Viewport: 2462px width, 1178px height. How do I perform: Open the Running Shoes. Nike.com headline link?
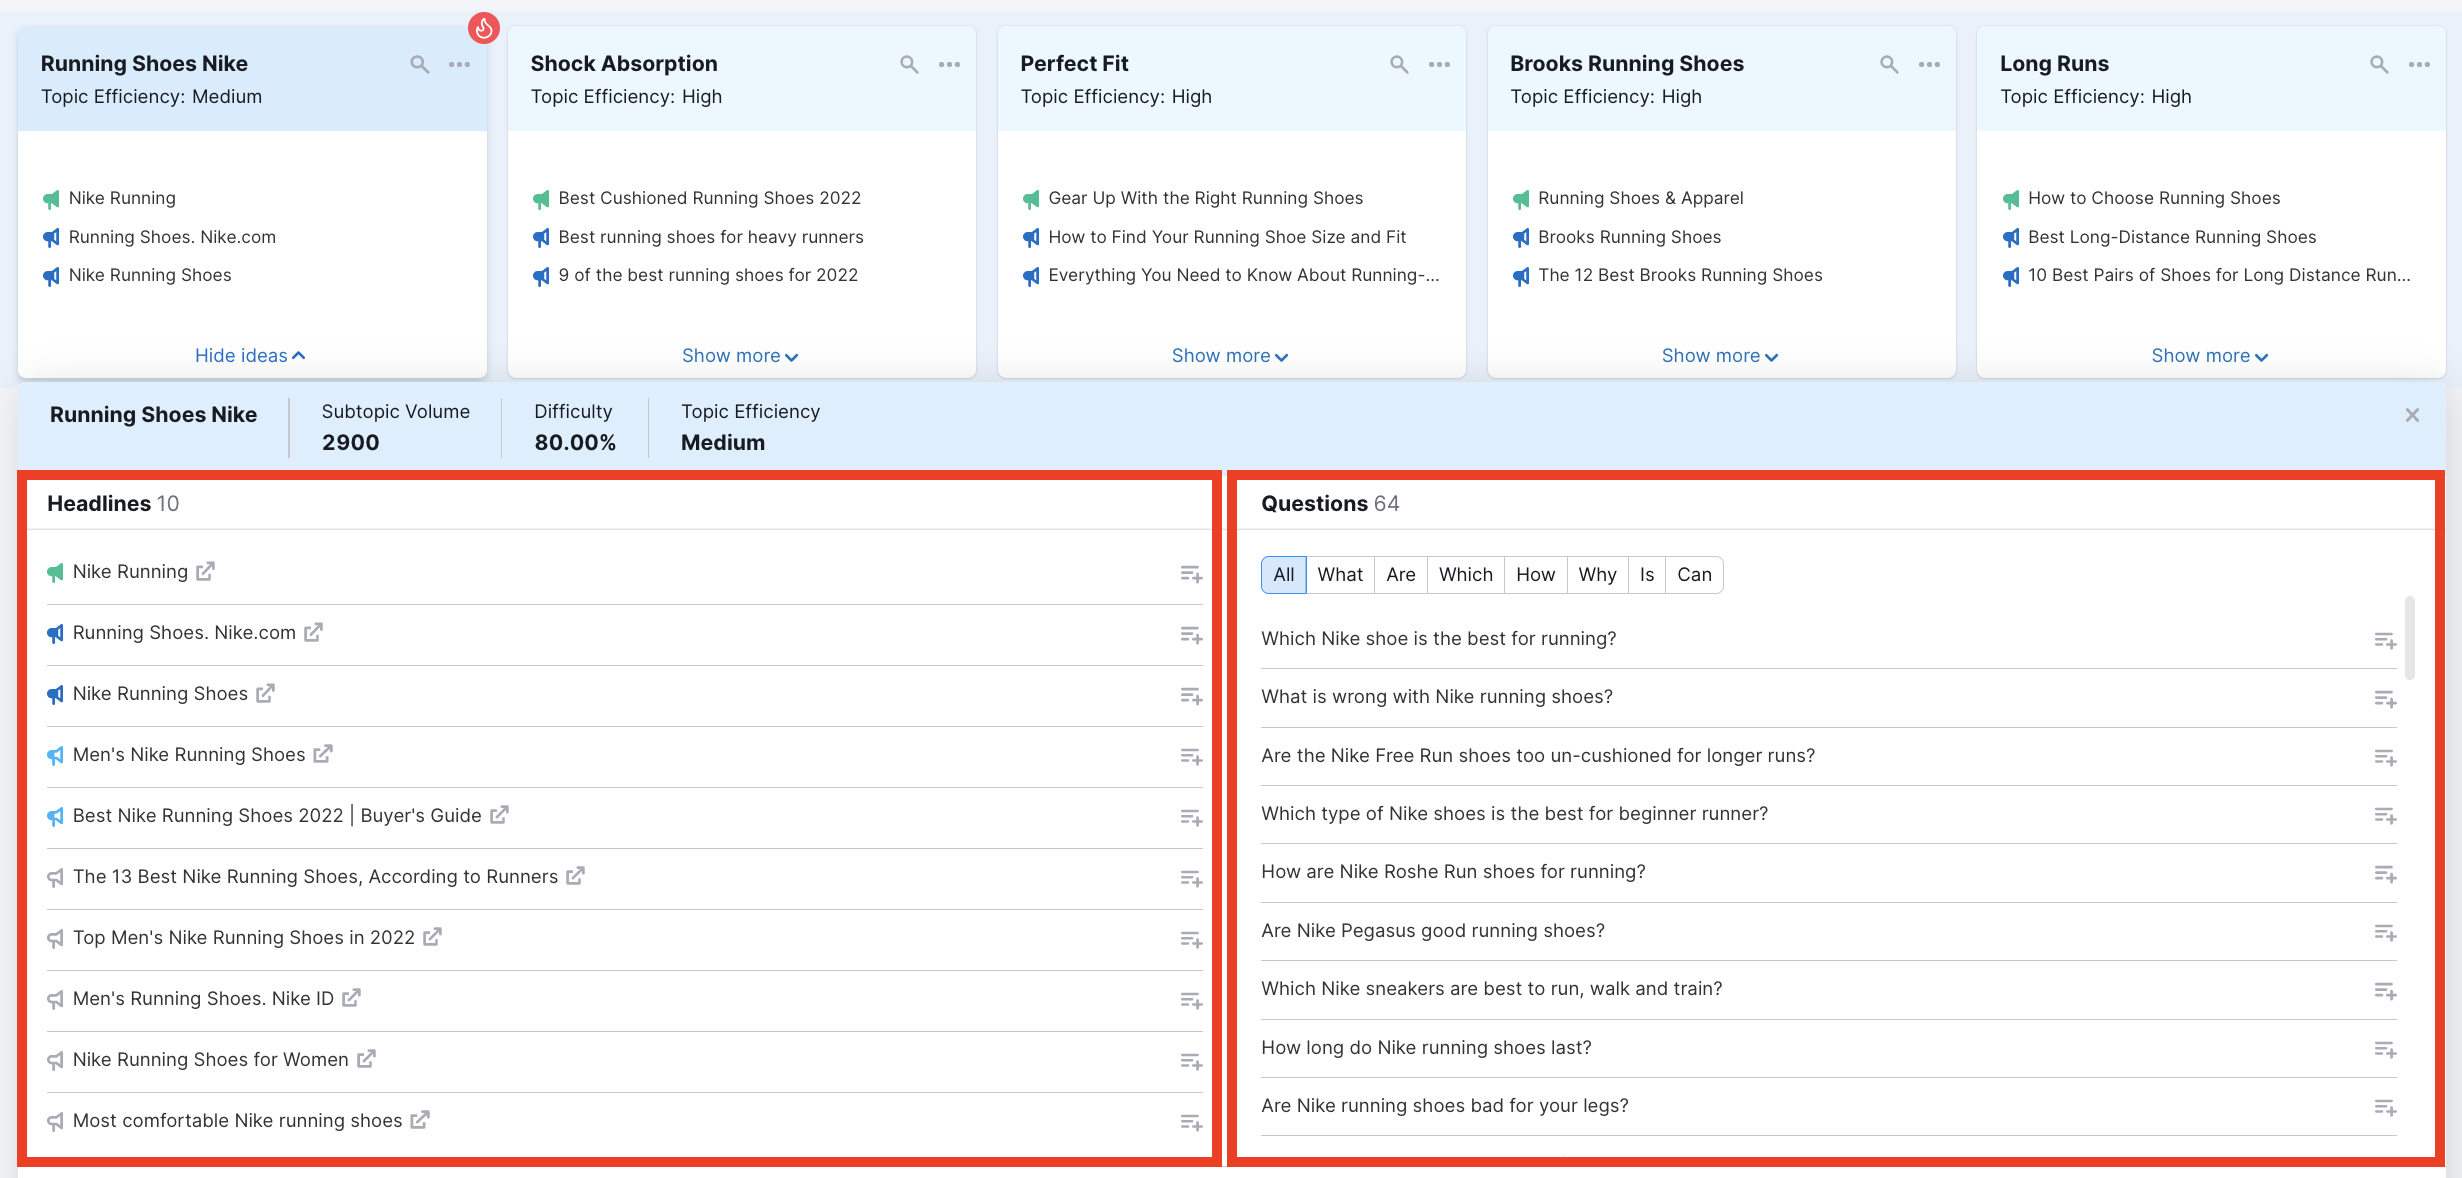tap(314, 632)
